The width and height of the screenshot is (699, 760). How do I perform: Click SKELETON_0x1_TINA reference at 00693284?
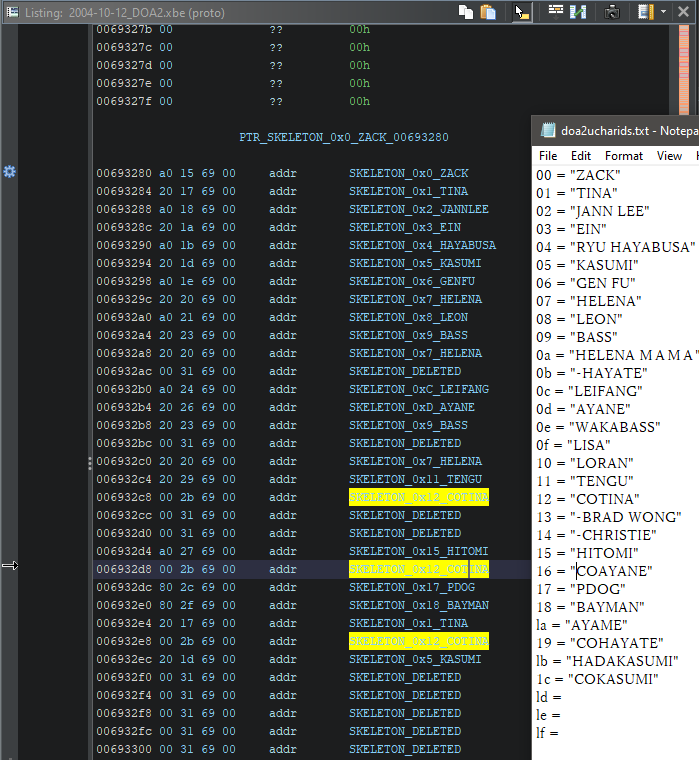408,191
